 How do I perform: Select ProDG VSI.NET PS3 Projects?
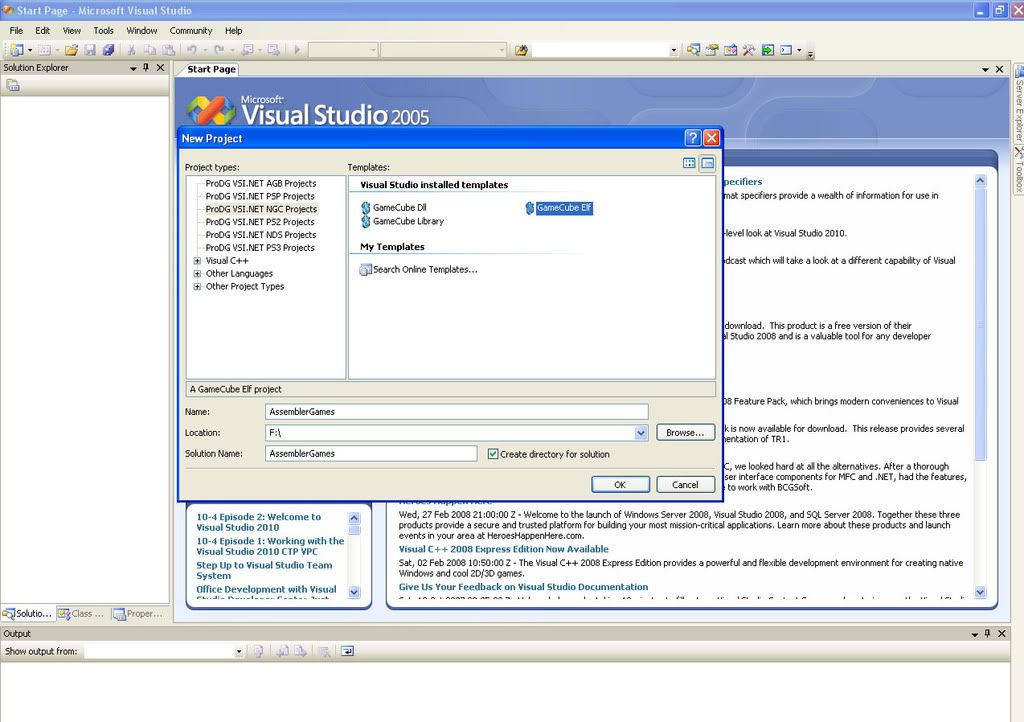point(260,248)
